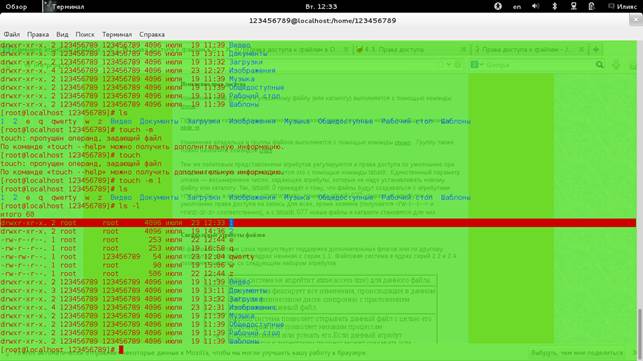Screen dimensions: 643x361
Task: Open the Поиск menu
Action: (x=85, y=34)
